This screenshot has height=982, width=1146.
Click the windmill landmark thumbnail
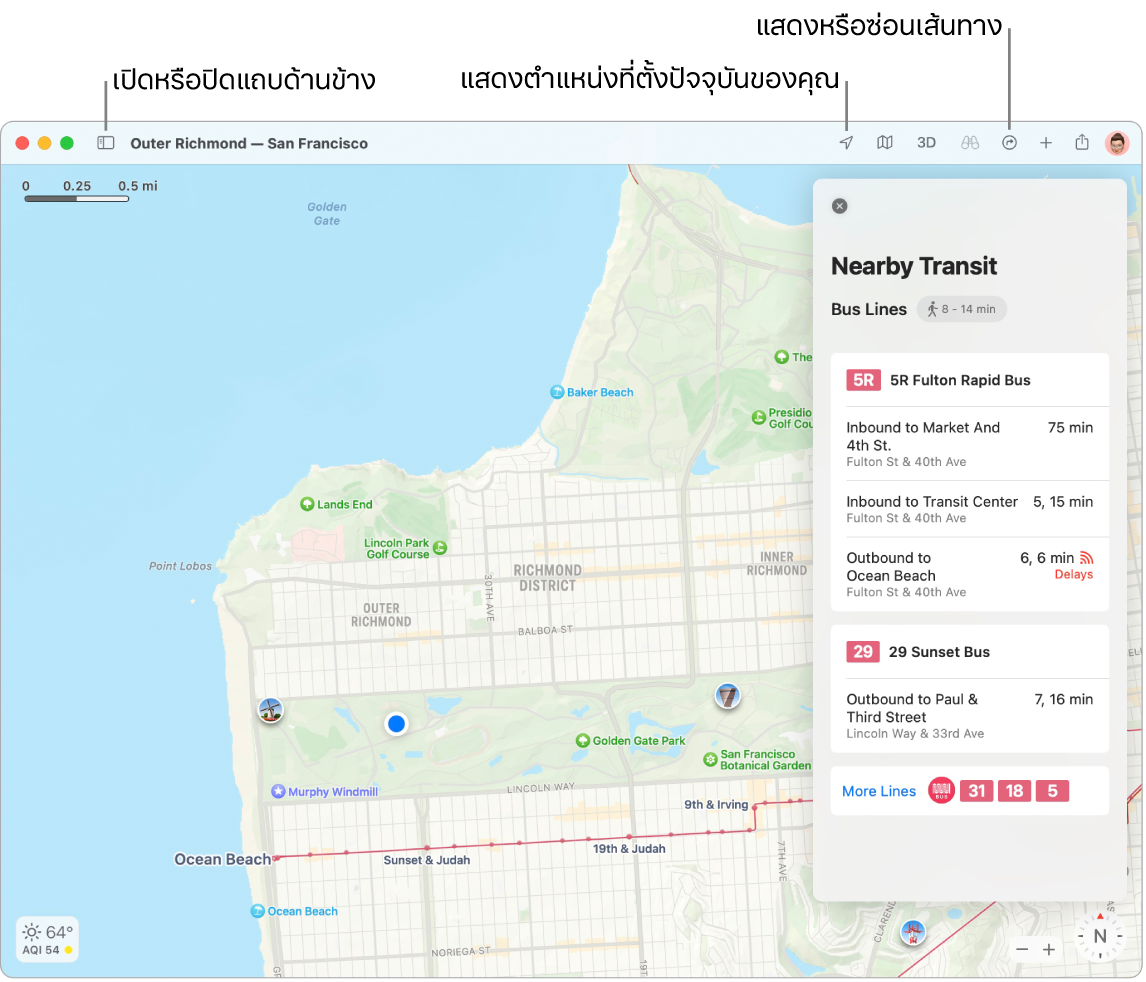point(270,710)
